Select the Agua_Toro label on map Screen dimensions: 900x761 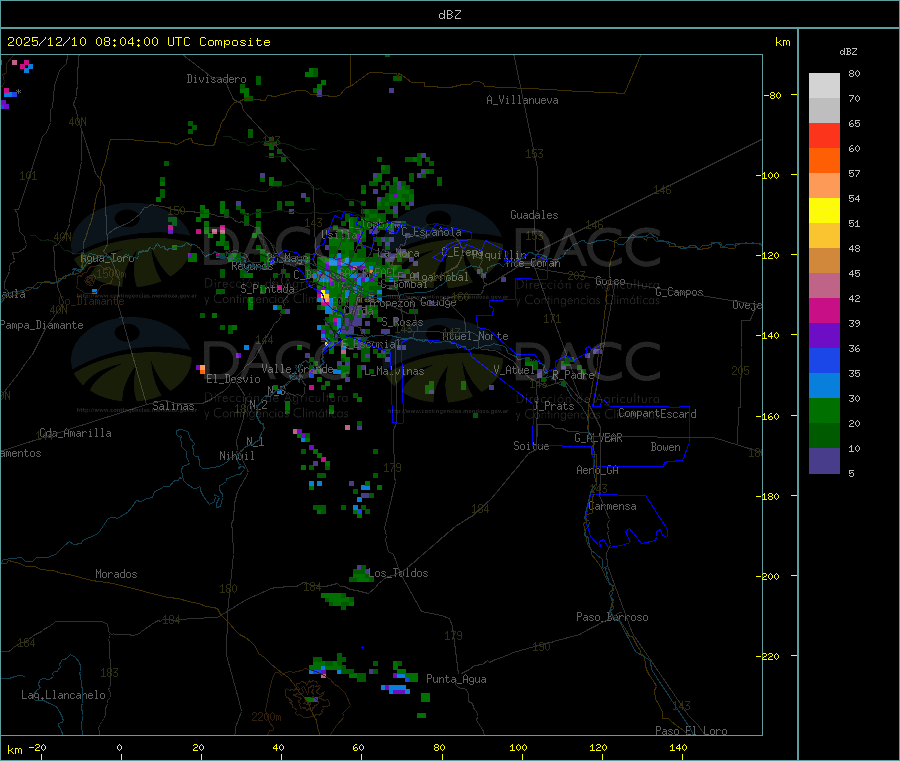point(107,258)
